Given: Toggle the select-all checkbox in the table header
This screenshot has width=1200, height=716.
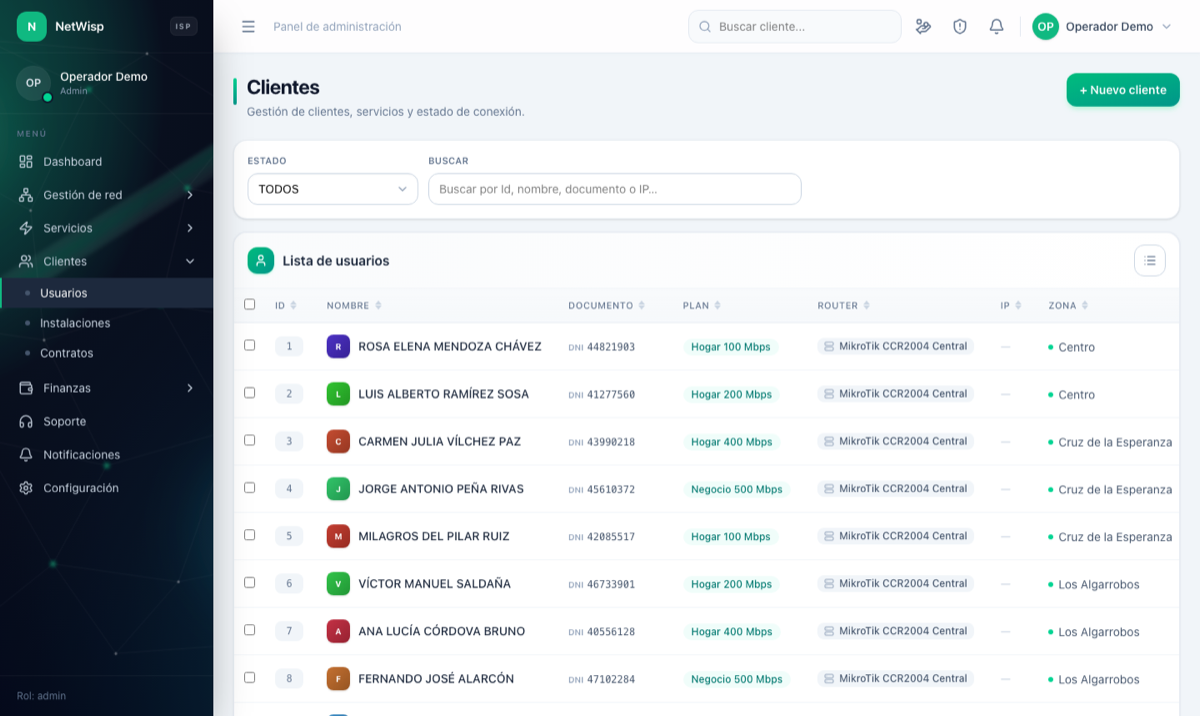Looking at the screenshot, I should coord(250,305).
